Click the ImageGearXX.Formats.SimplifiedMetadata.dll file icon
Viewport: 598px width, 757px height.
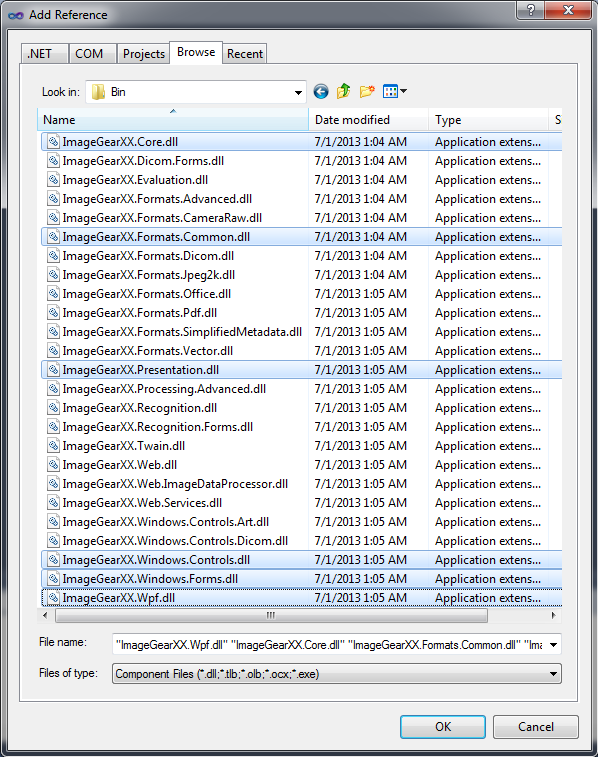pyautogui.click(x=54, y=332)
